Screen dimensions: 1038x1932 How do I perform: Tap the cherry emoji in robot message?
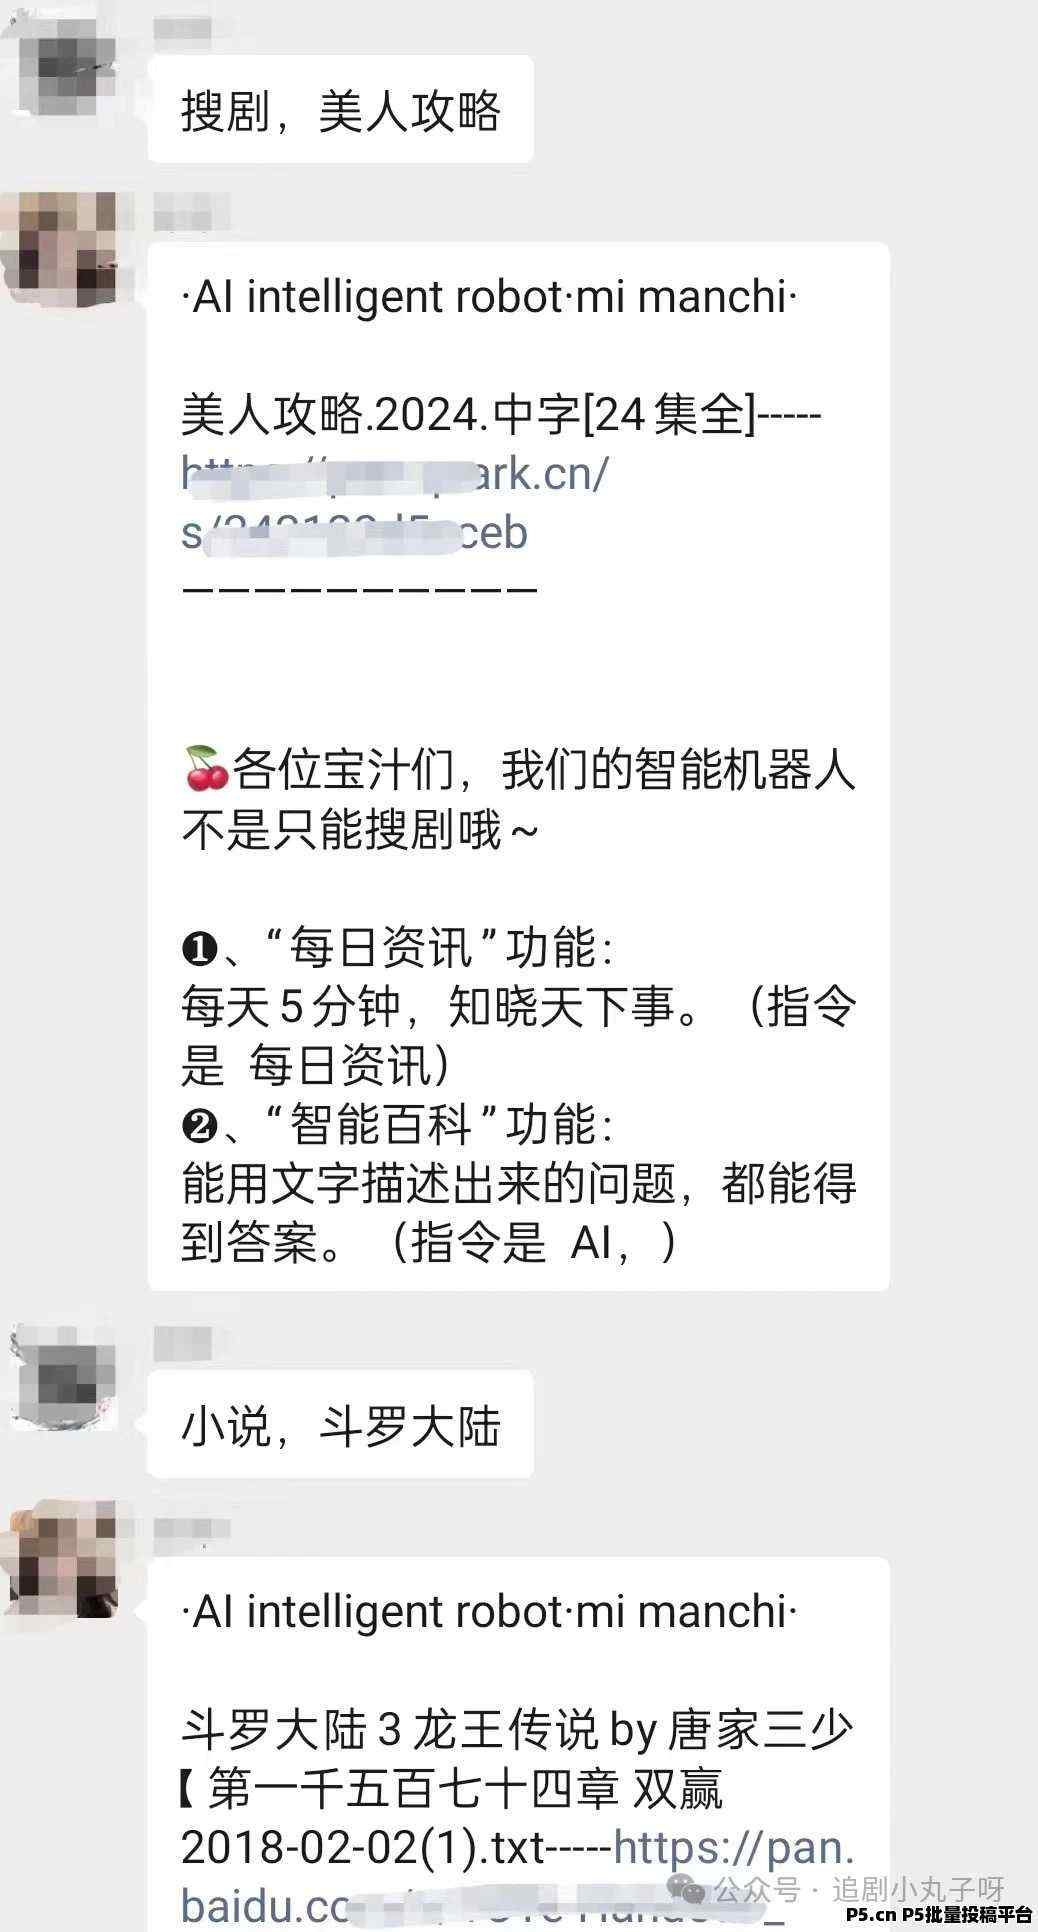[205, 769]
